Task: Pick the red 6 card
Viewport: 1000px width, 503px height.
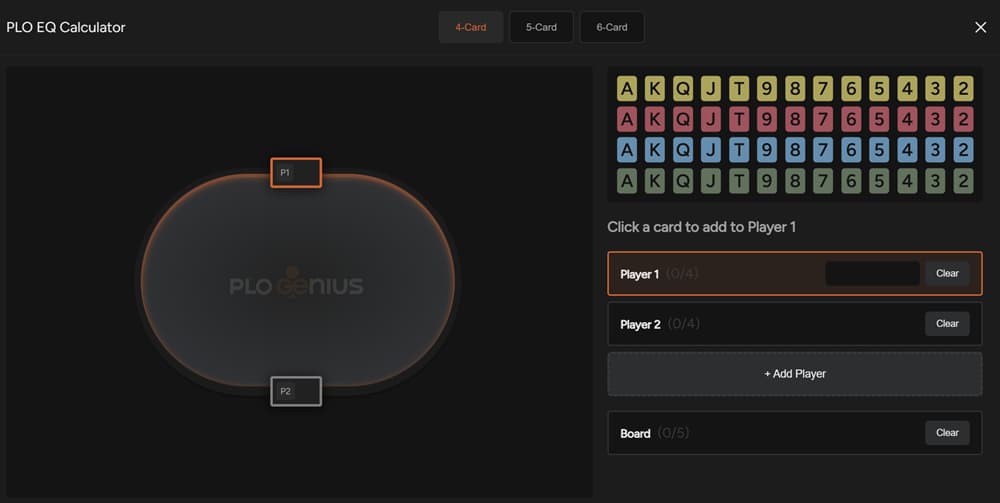Action: 851,119
